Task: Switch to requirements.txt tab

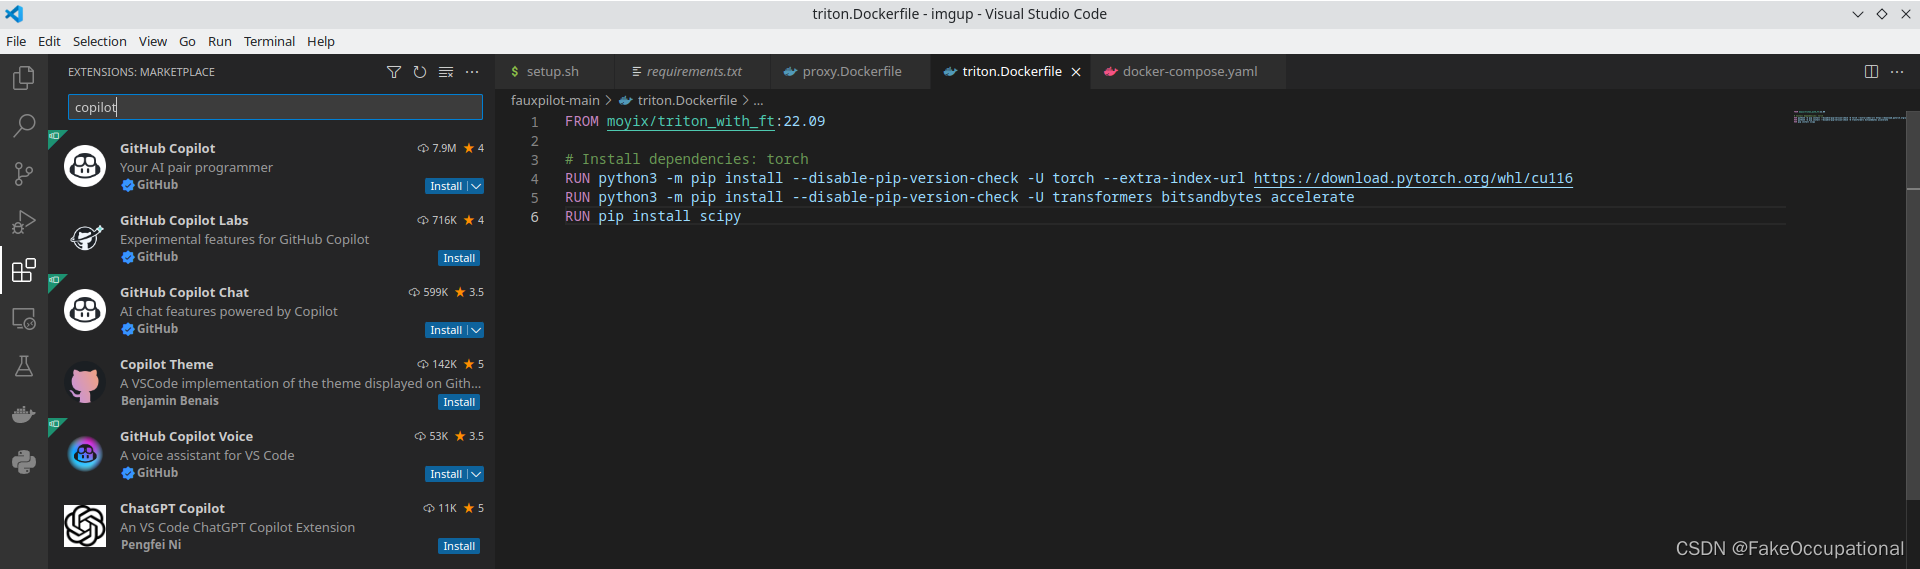Action: [x=693, y=72]
